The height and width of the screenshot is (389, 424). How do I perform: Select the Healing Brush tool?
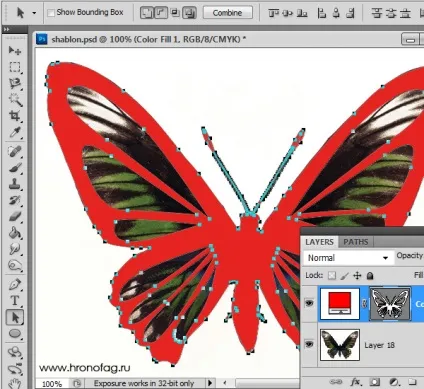coord(14,152)
